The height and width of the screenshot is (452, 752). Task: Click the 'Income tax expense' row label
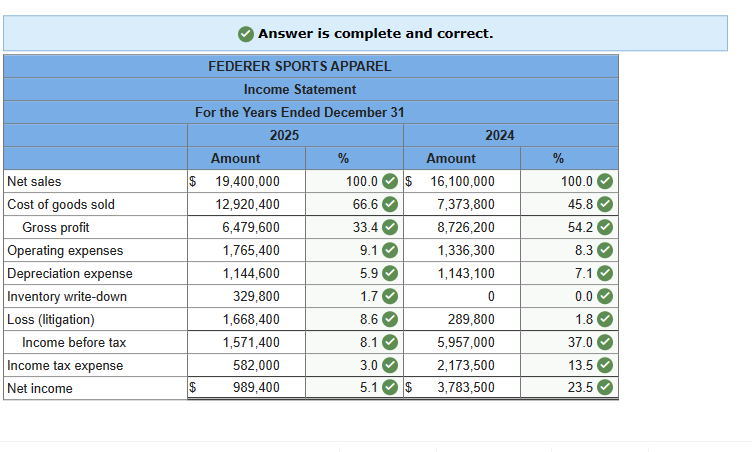pyautogui.click(x=65, y=366)
